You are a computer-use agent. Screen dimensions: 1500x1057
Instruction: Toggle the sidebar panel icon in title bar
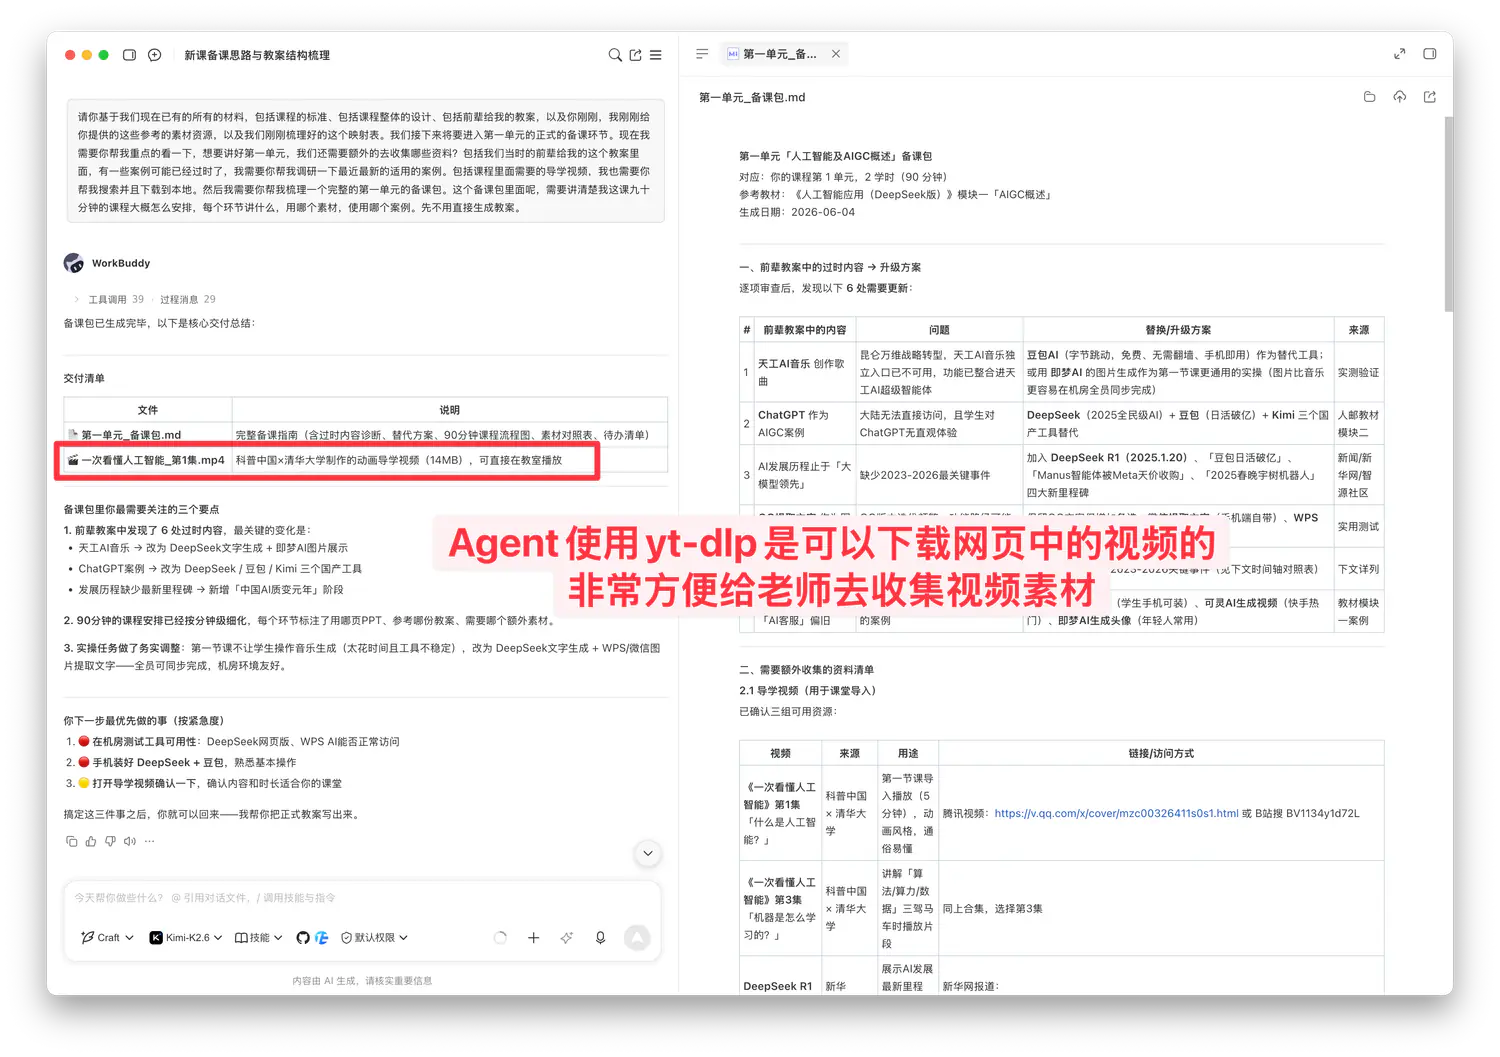[129, 55]
